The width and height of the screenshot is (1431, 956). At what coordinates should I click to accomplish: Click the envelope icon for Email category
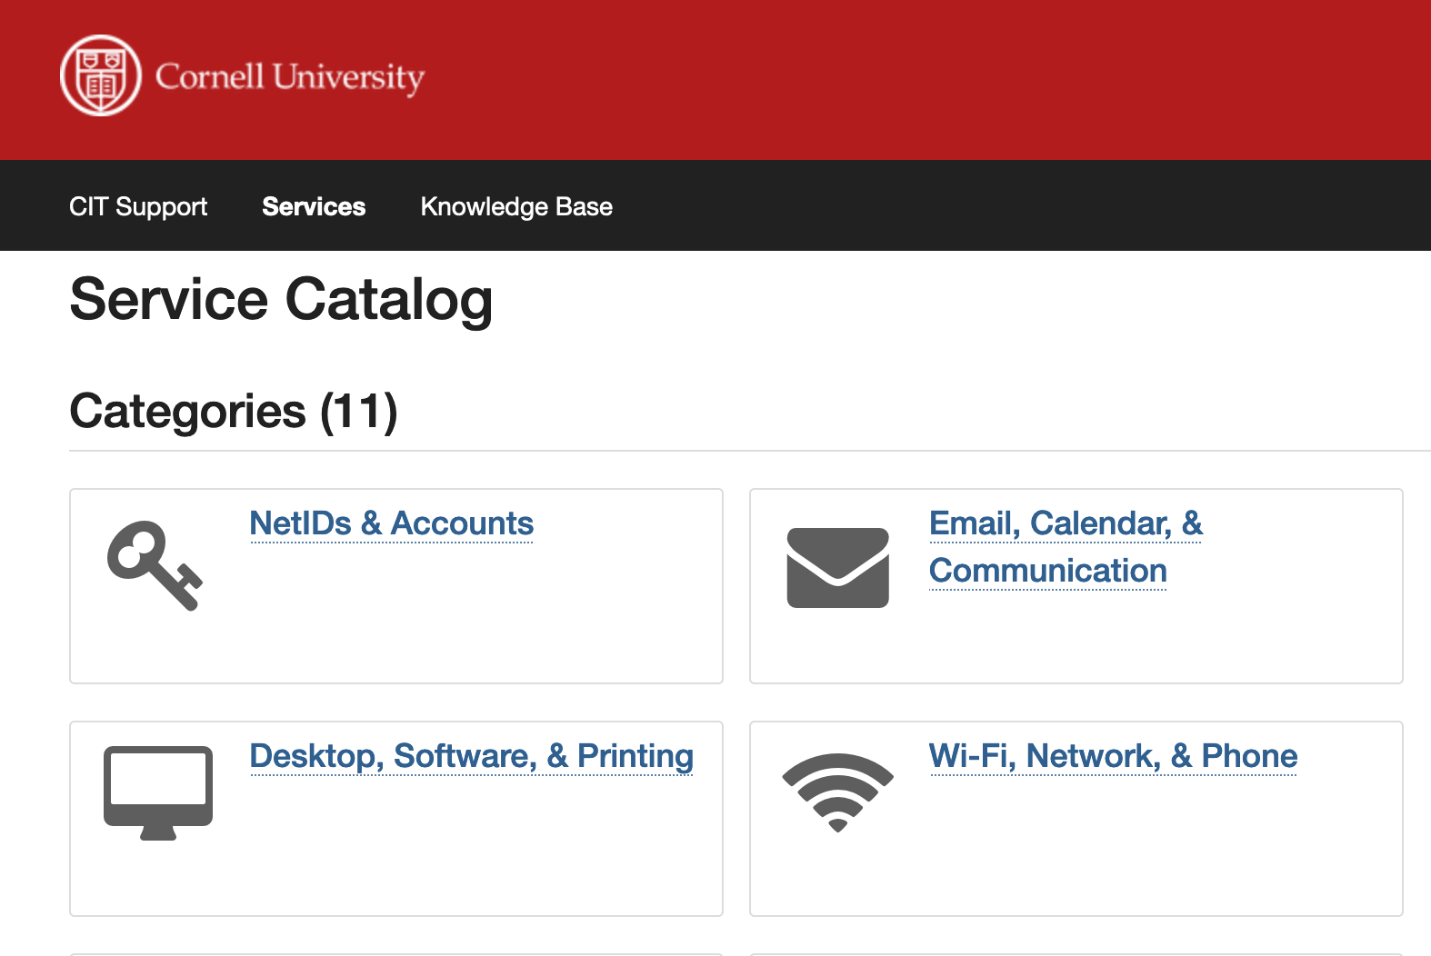(837, 567)
